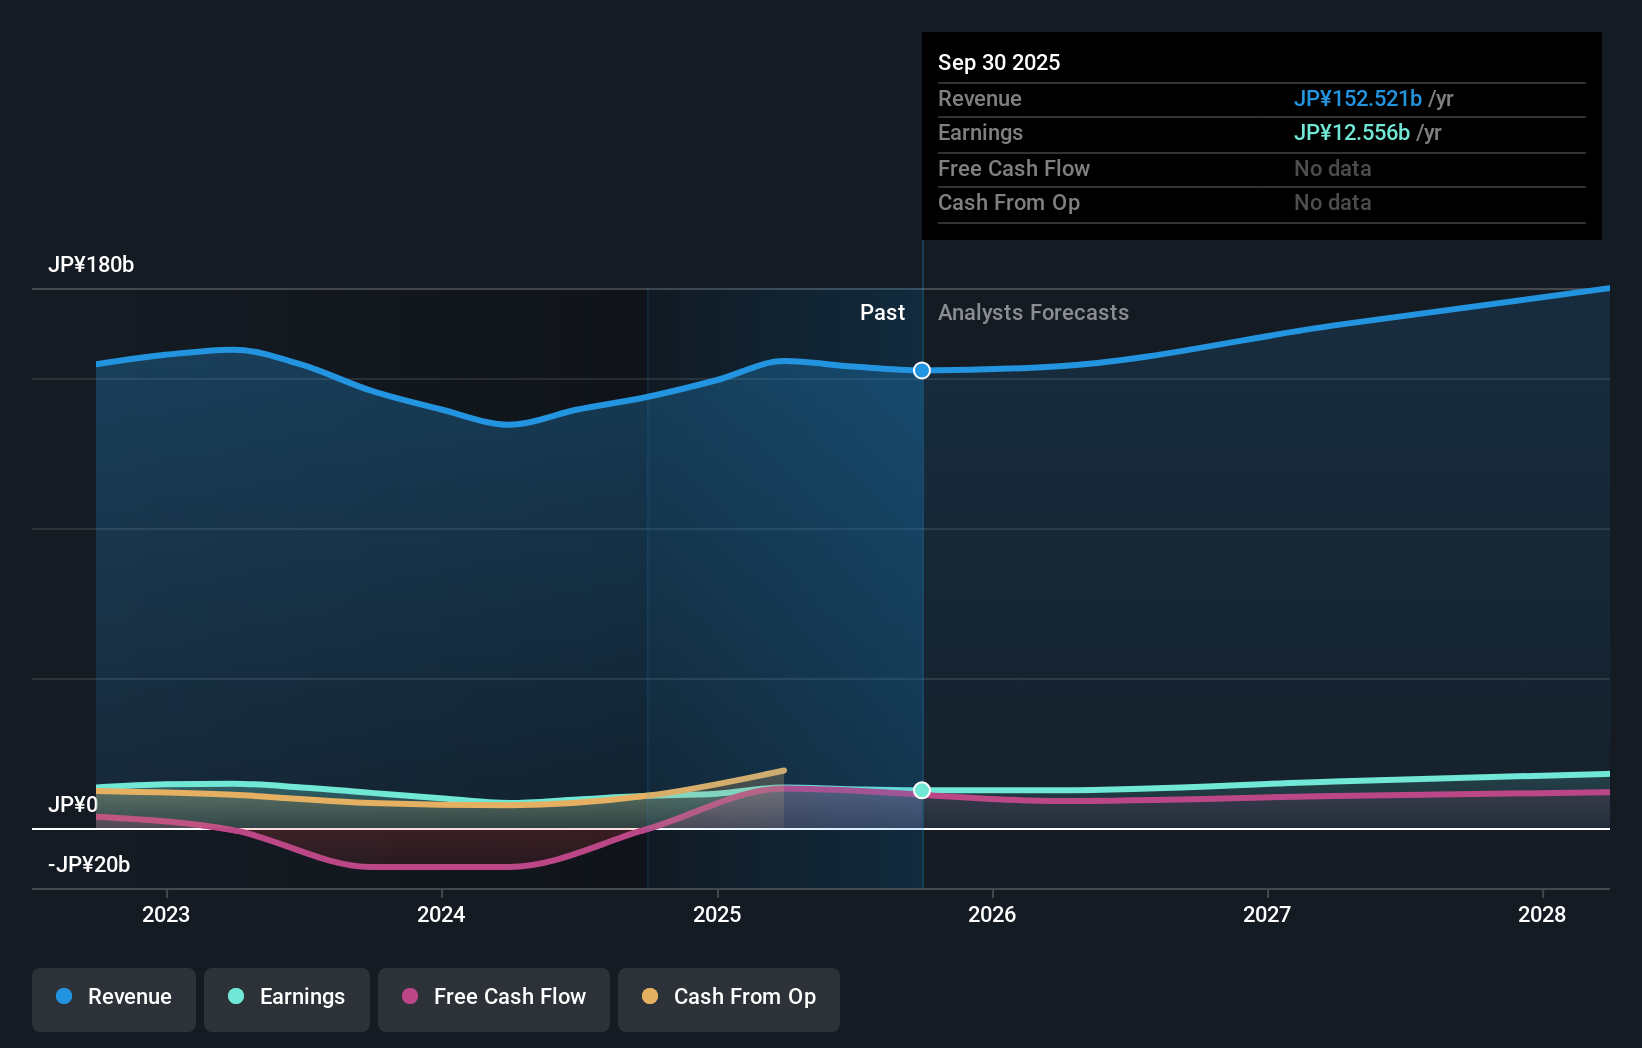1642x1048 pixels.
Task: Click the pink Free Cash Flow legend dot
Action: coord(410,997)
